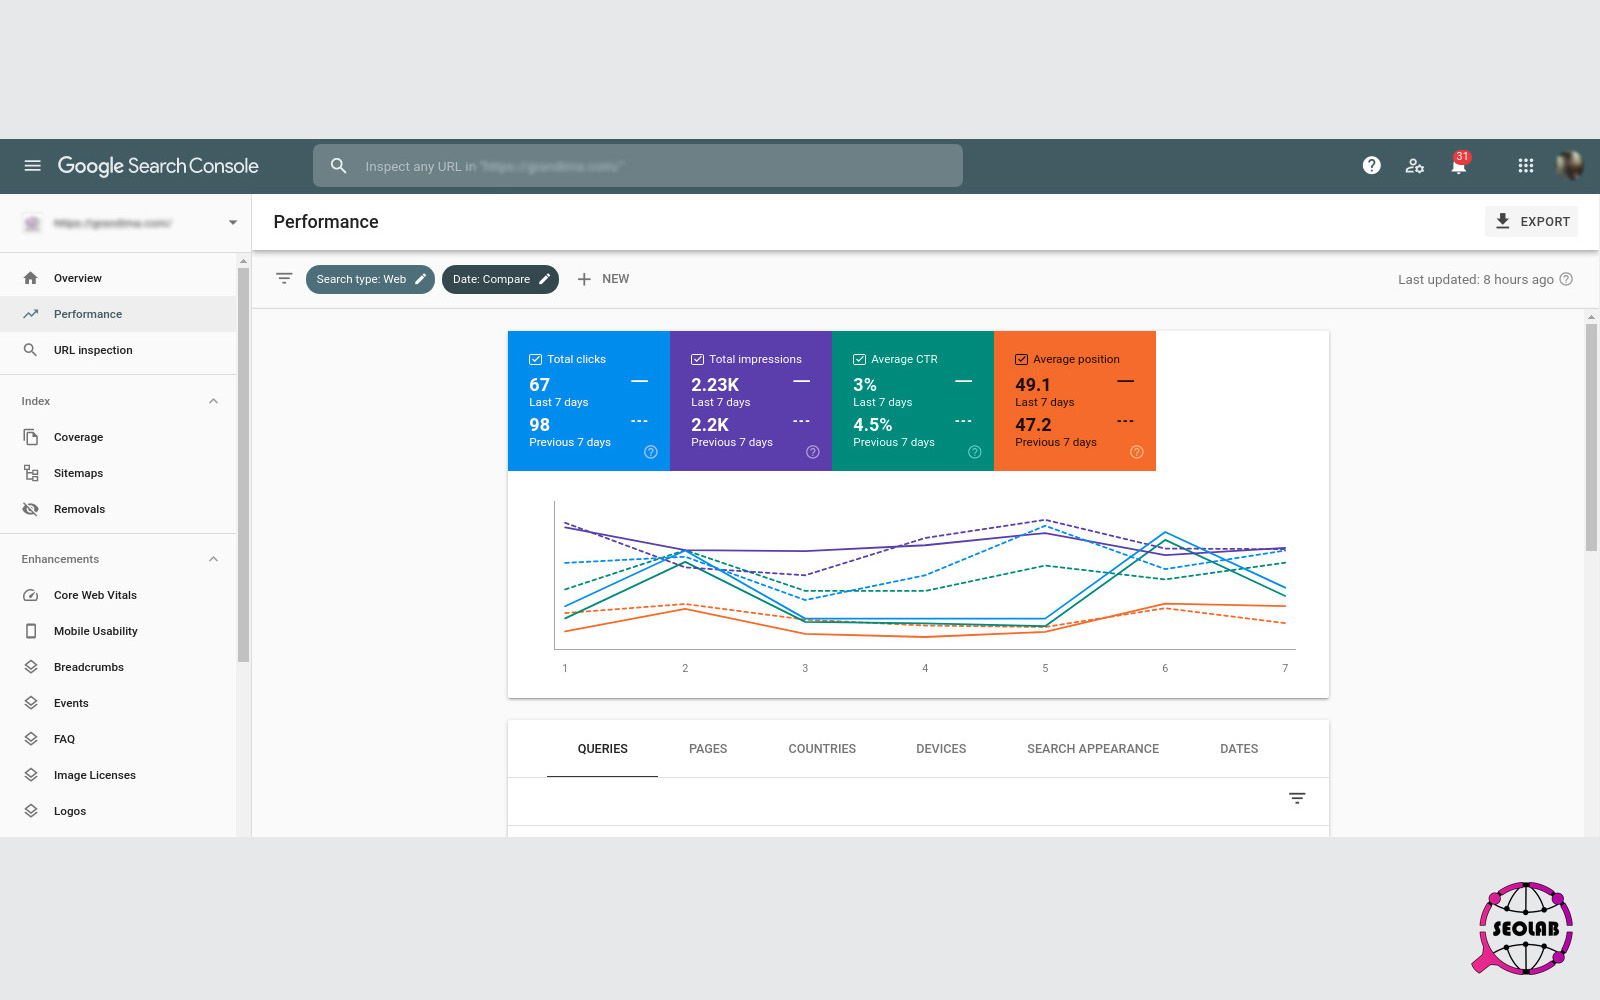Viewport: 1600px width, 1000px height.
Task: Click help icon on Average position card
Action: [1137, 452]
